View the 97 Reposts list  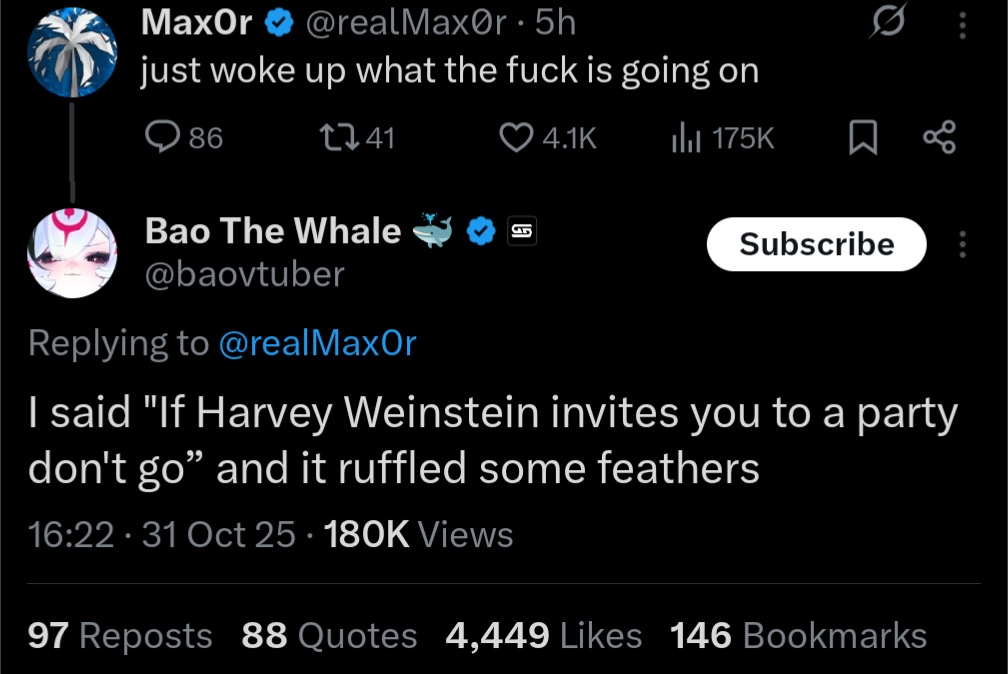120,635
